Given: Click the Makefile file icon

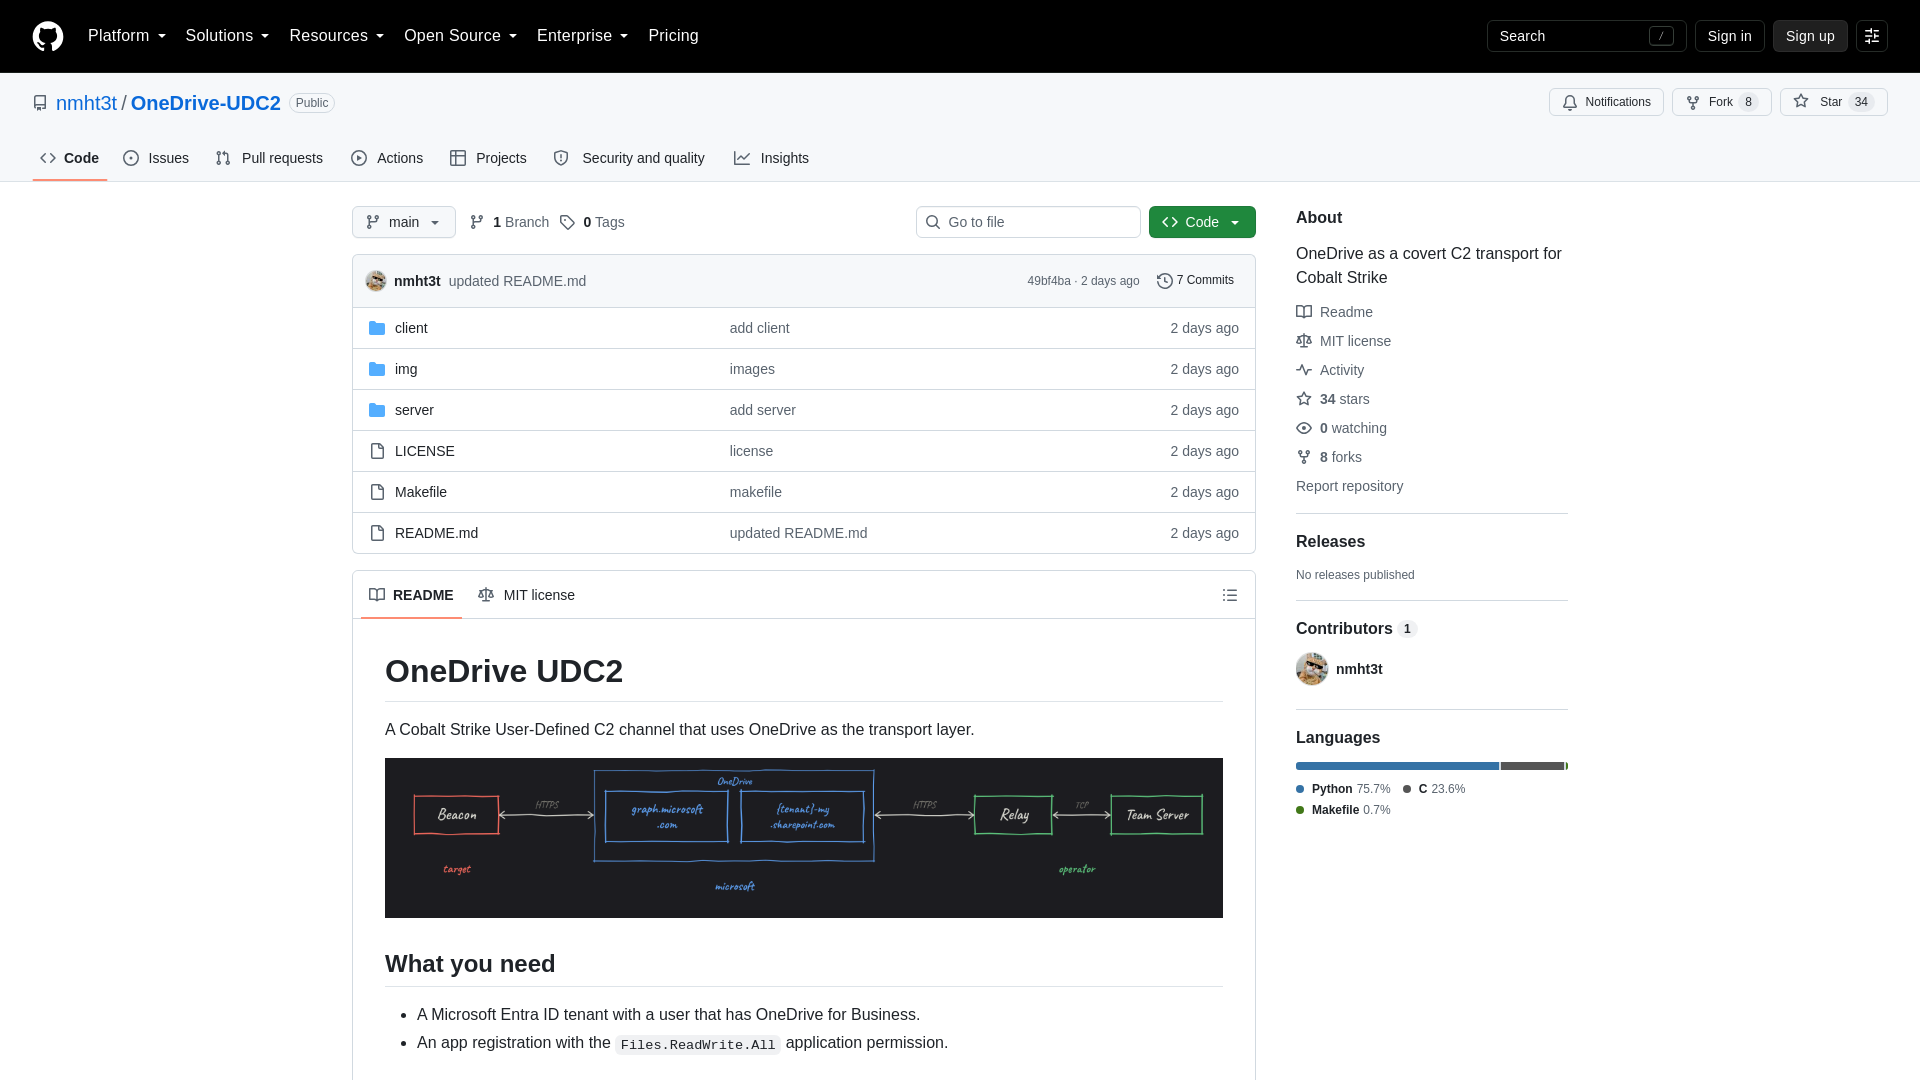Looking at the screenshot, I should [x=377, y=492].
